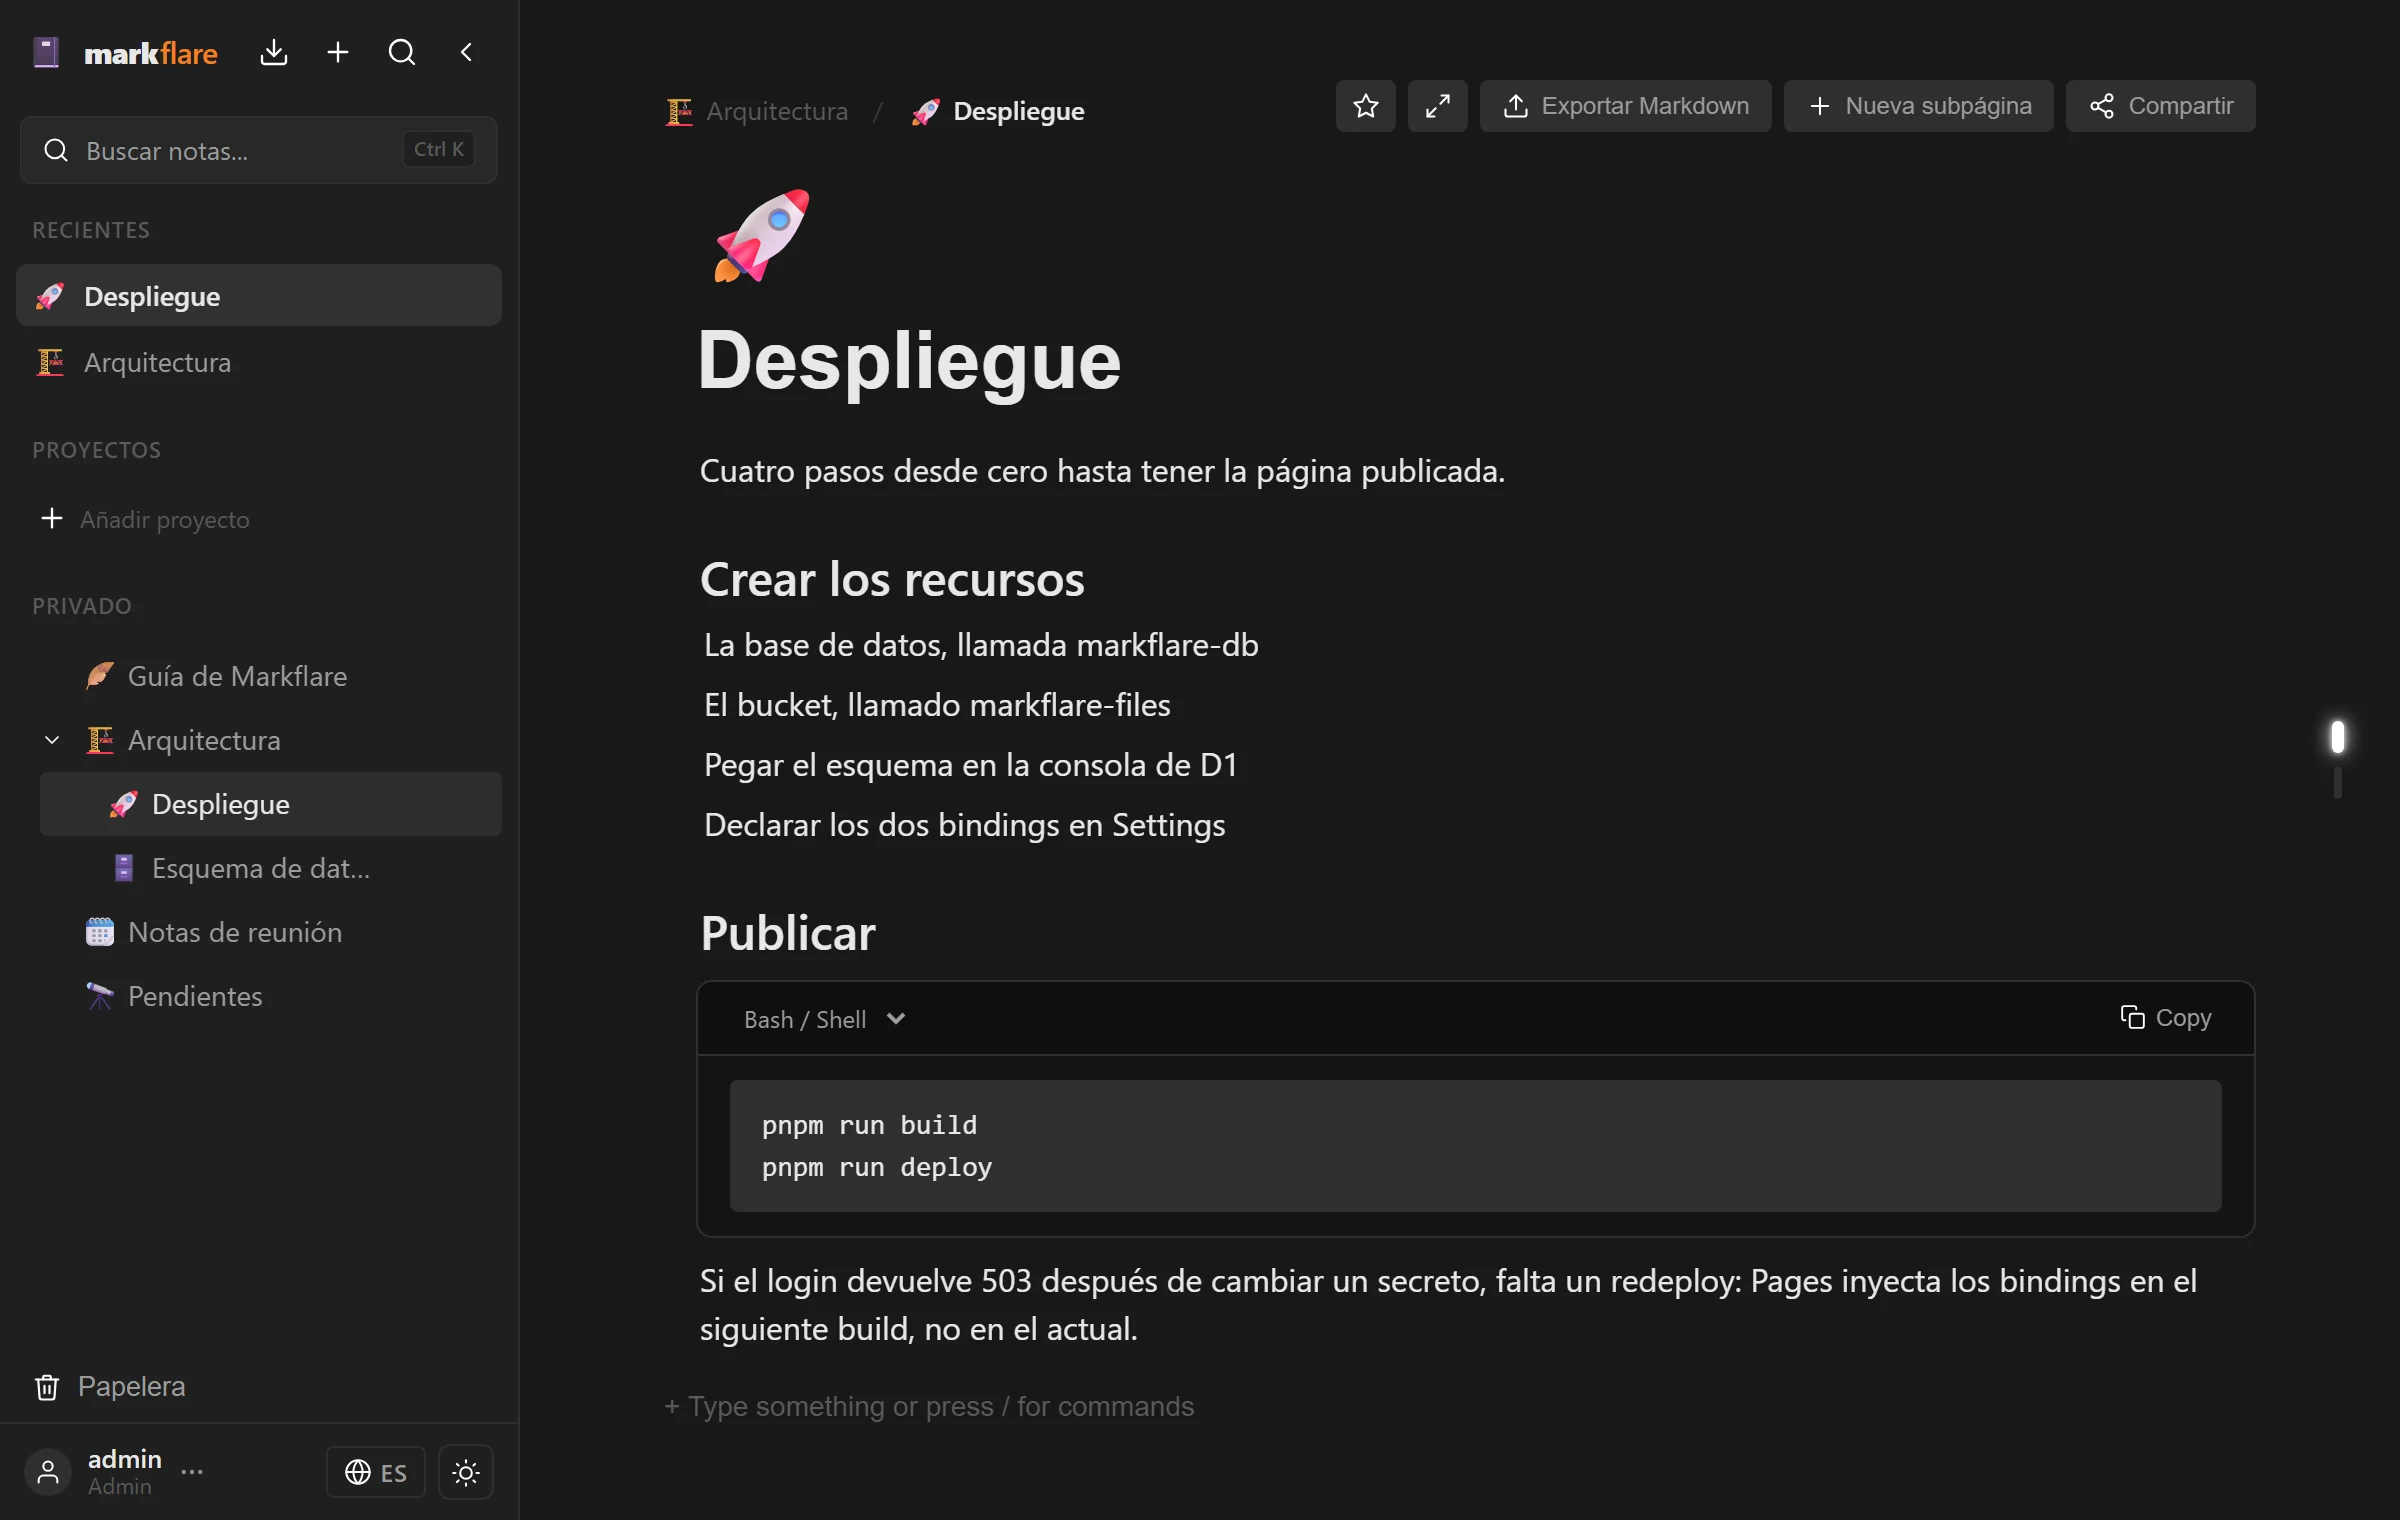Screen dimensions: 2400x1520
Task: Click Añadir proyecto
Action: [145, 519]
